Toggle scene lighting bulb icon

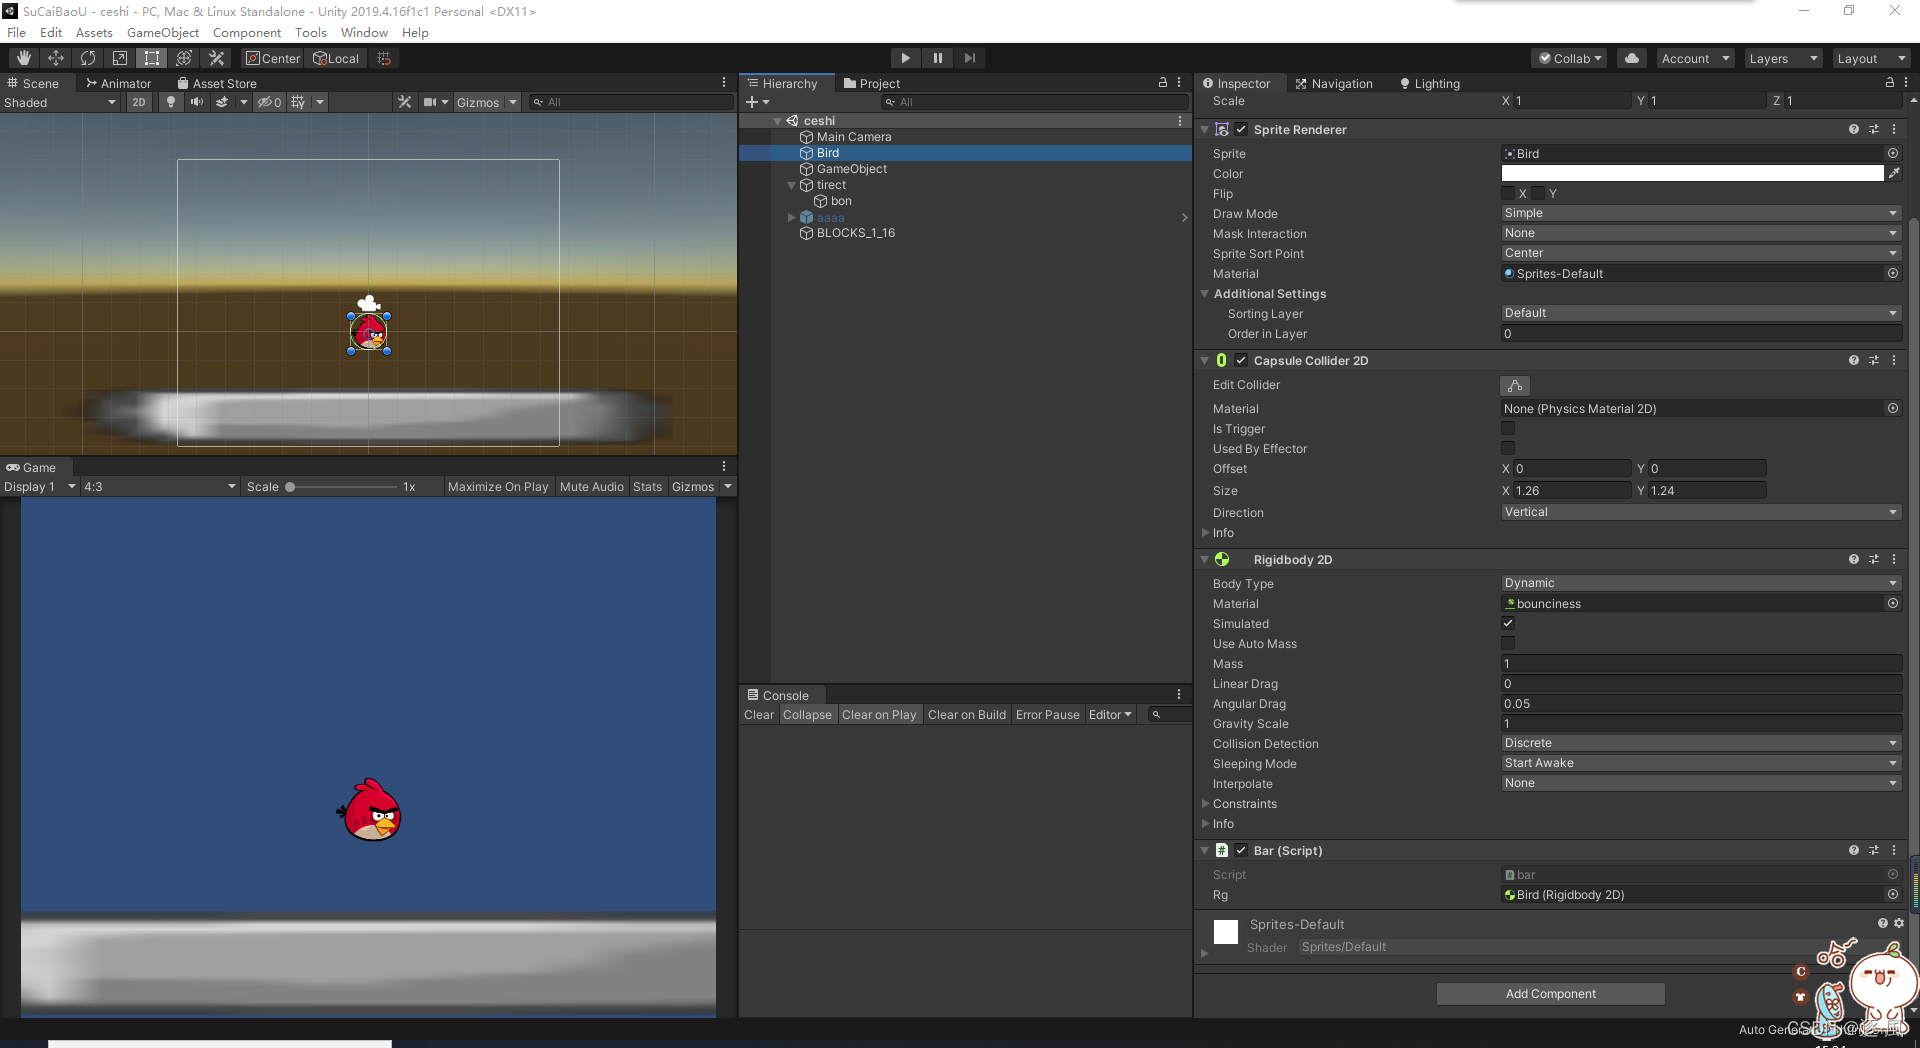pos(171,102)
